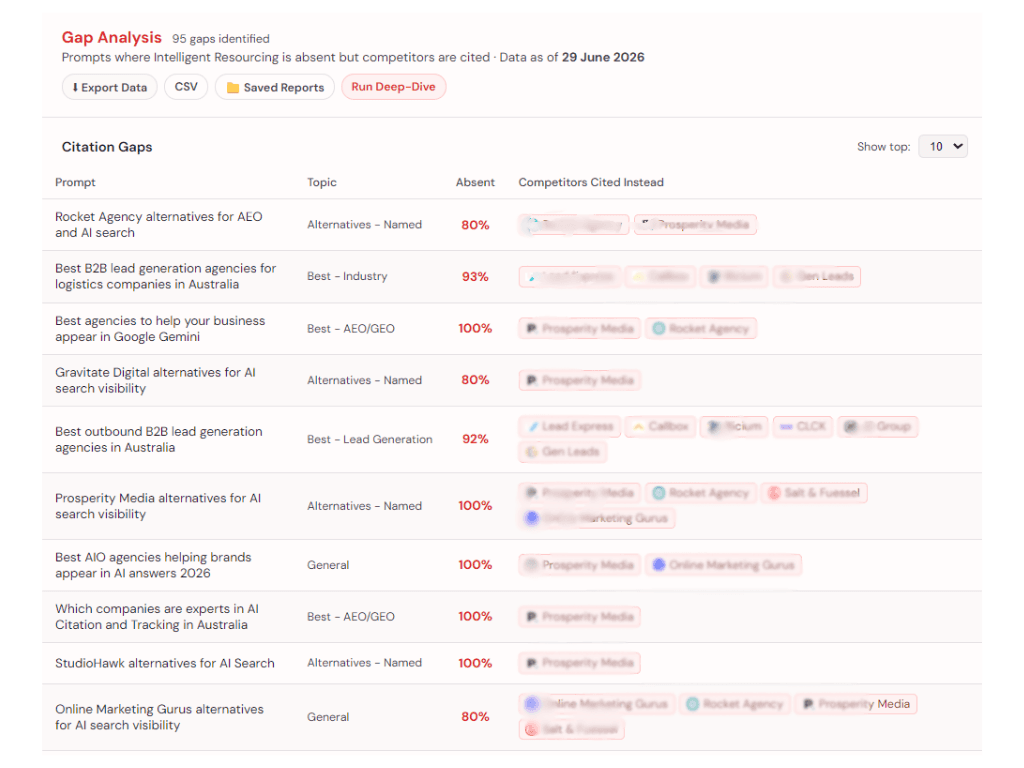Open the Show top dropdown

click(943, 146)
